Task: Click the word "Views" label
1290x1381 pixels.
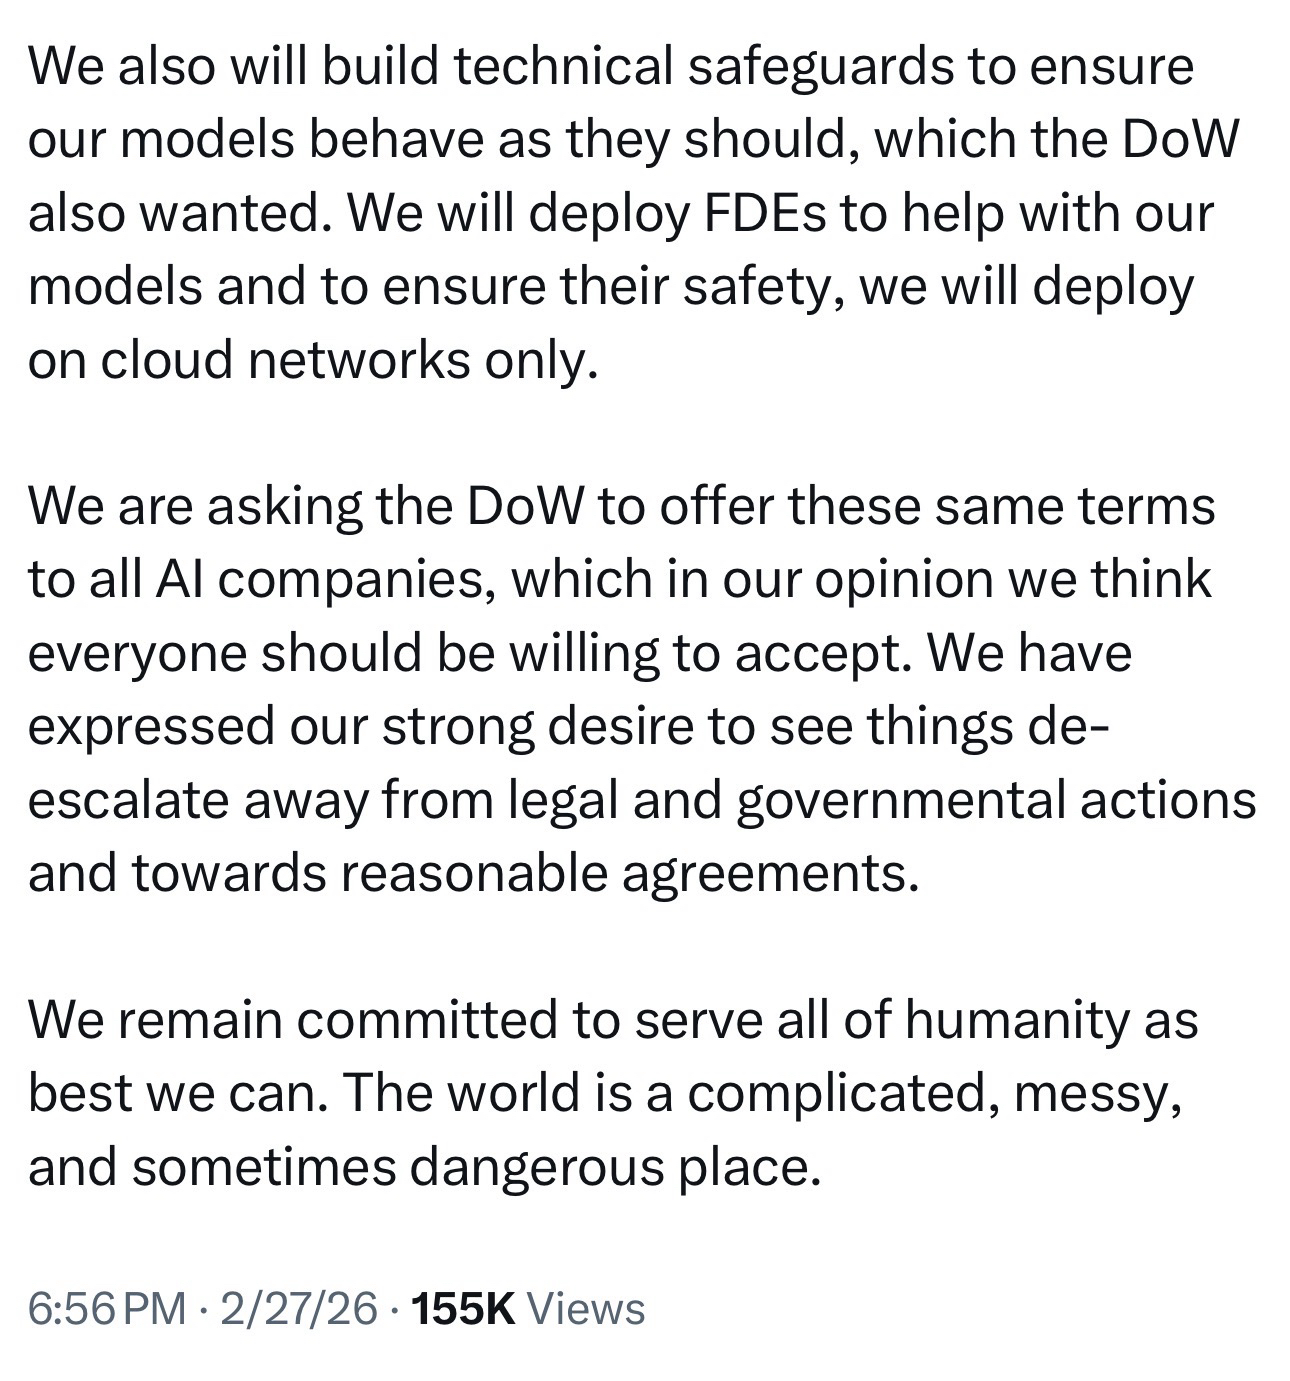Action: 585,1308
